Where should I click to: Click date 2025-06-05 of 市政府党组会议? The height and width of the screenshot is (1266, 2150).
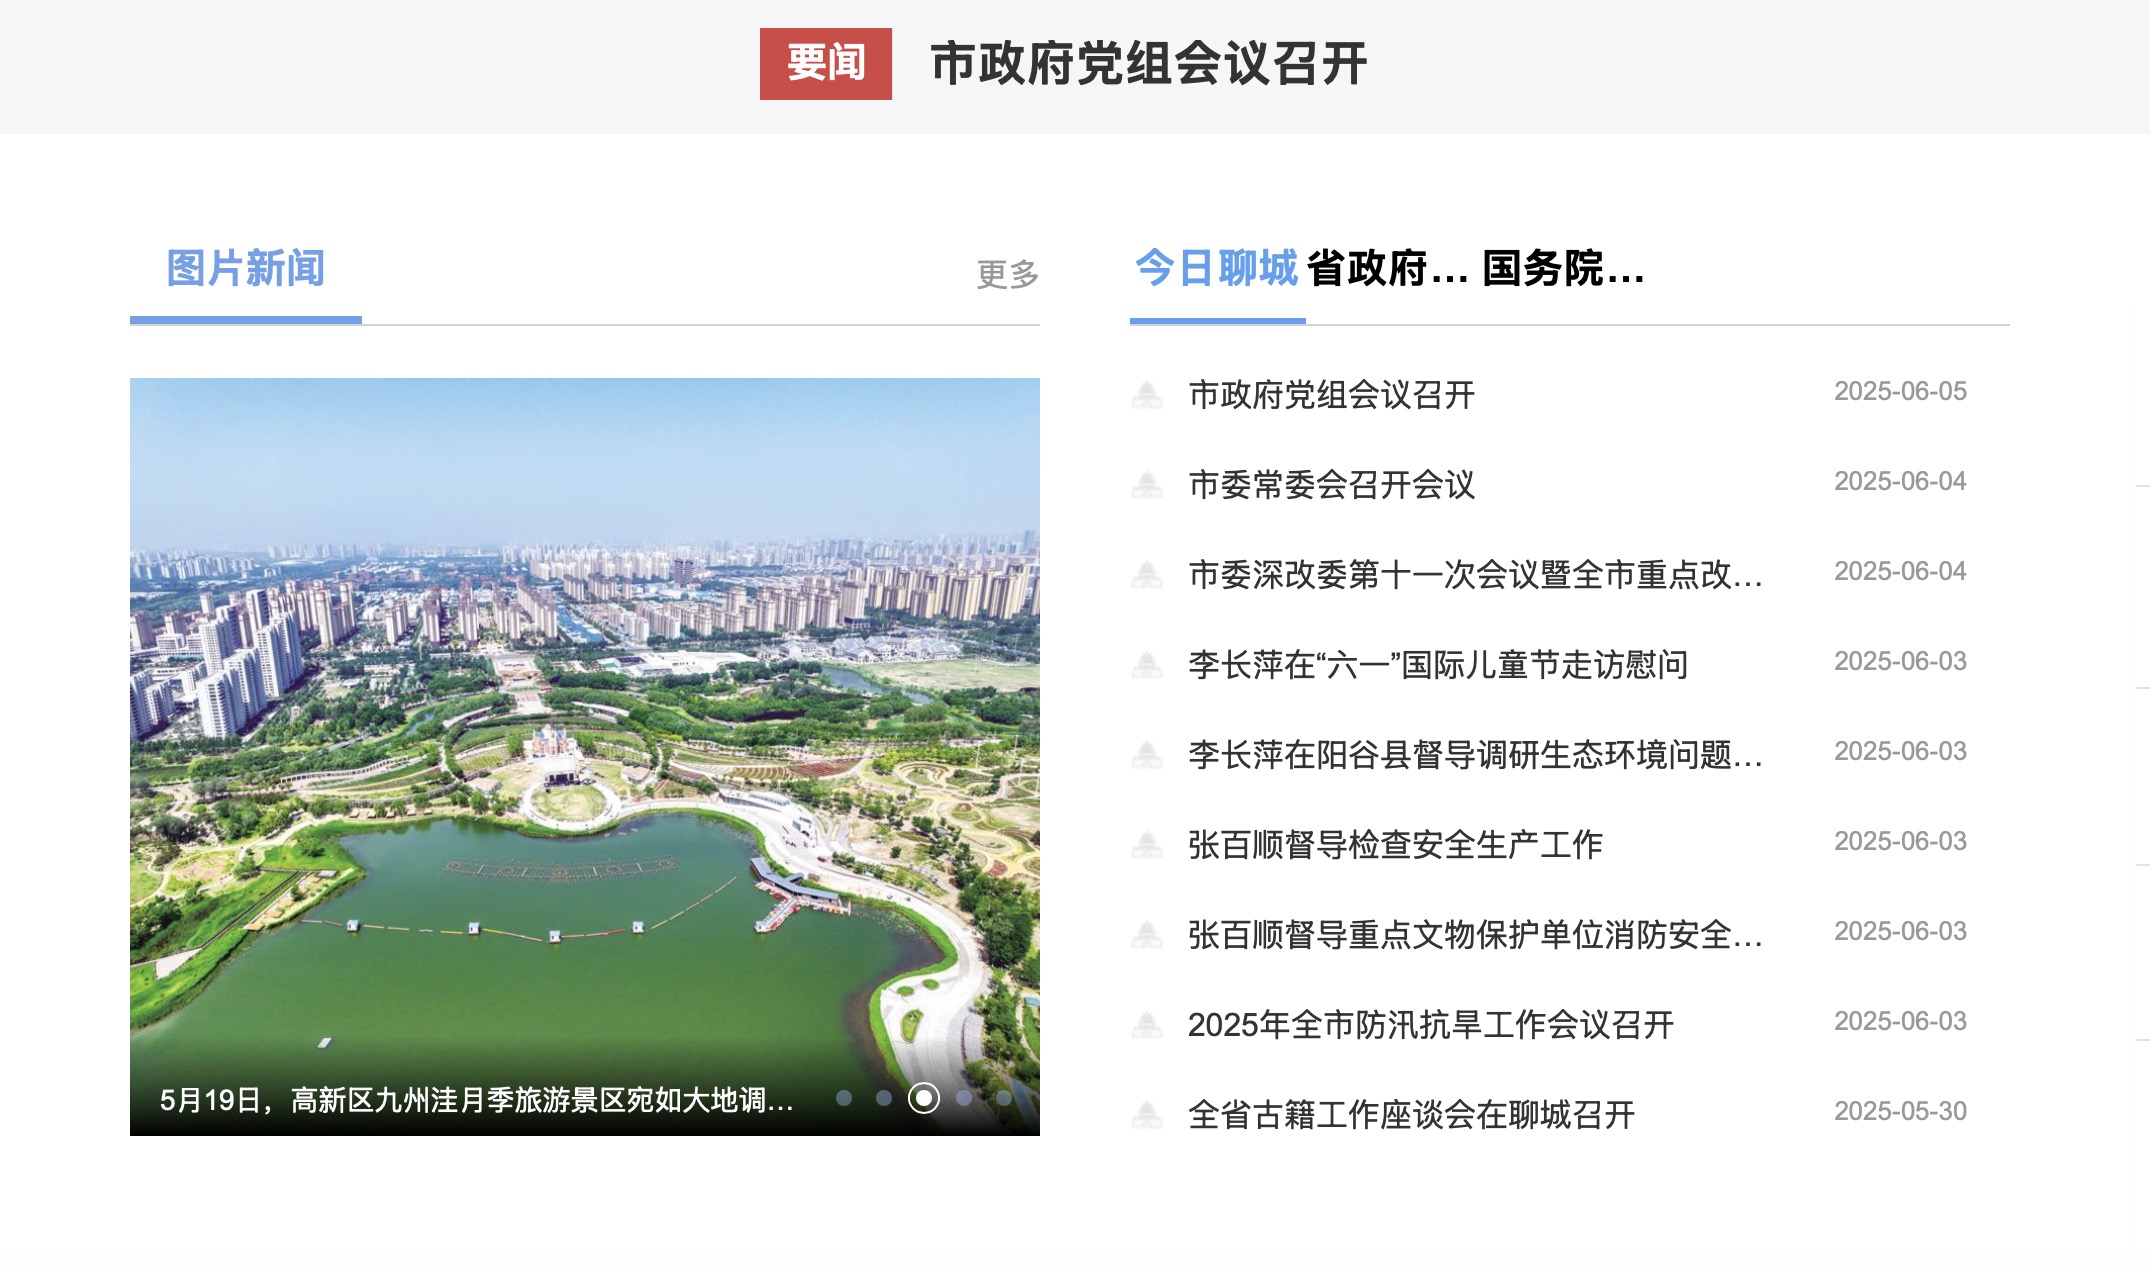click(1900, 391)
